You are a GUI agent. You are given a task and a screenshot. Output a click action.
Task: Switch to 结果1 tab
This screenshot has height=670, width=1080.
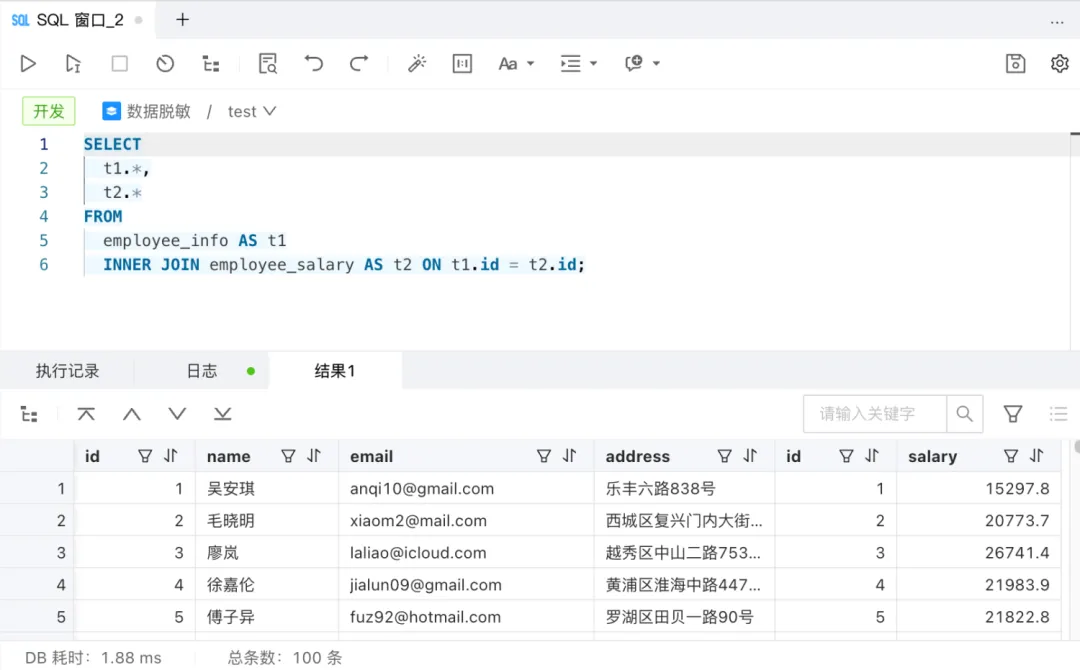click(335, 370)
